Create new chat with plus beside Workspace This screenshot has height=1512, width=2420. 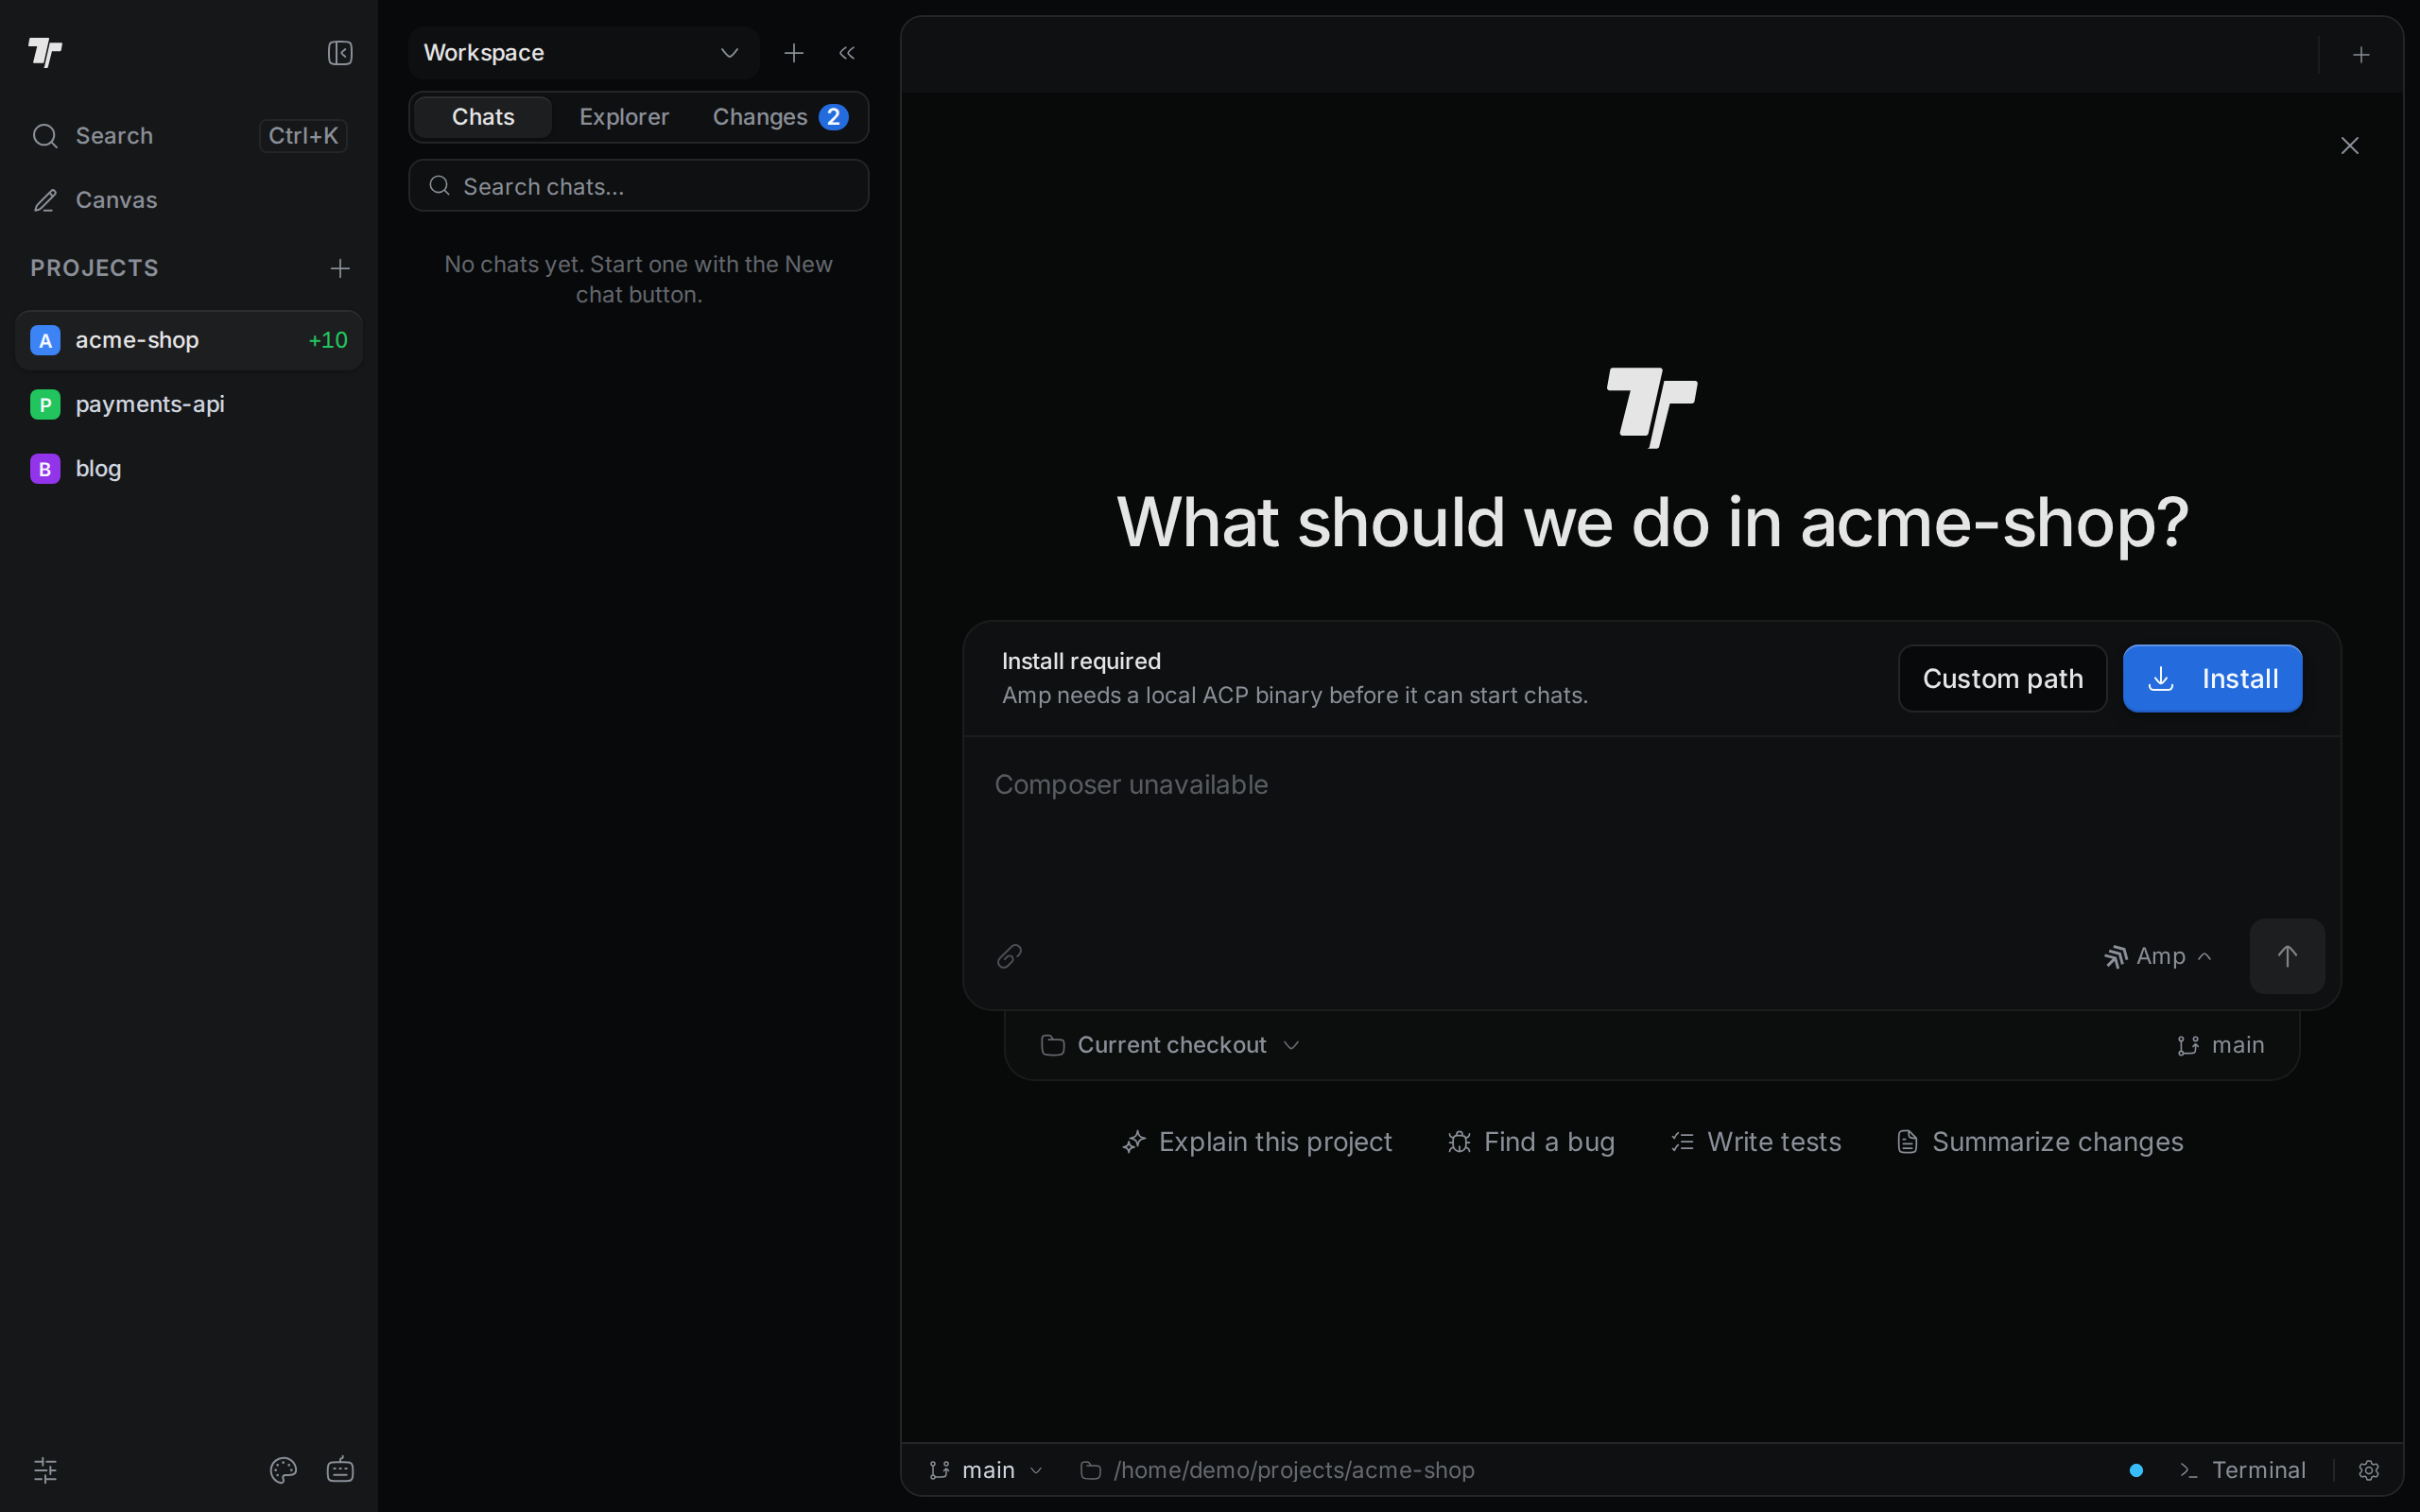pyautogui.click(x=794, y=53)
